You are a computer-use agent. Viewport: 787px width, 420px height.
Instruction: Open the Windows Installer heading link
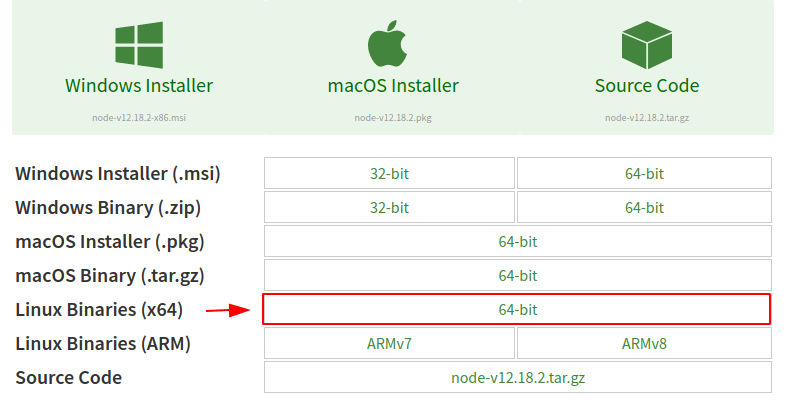[x=139, y=86]
